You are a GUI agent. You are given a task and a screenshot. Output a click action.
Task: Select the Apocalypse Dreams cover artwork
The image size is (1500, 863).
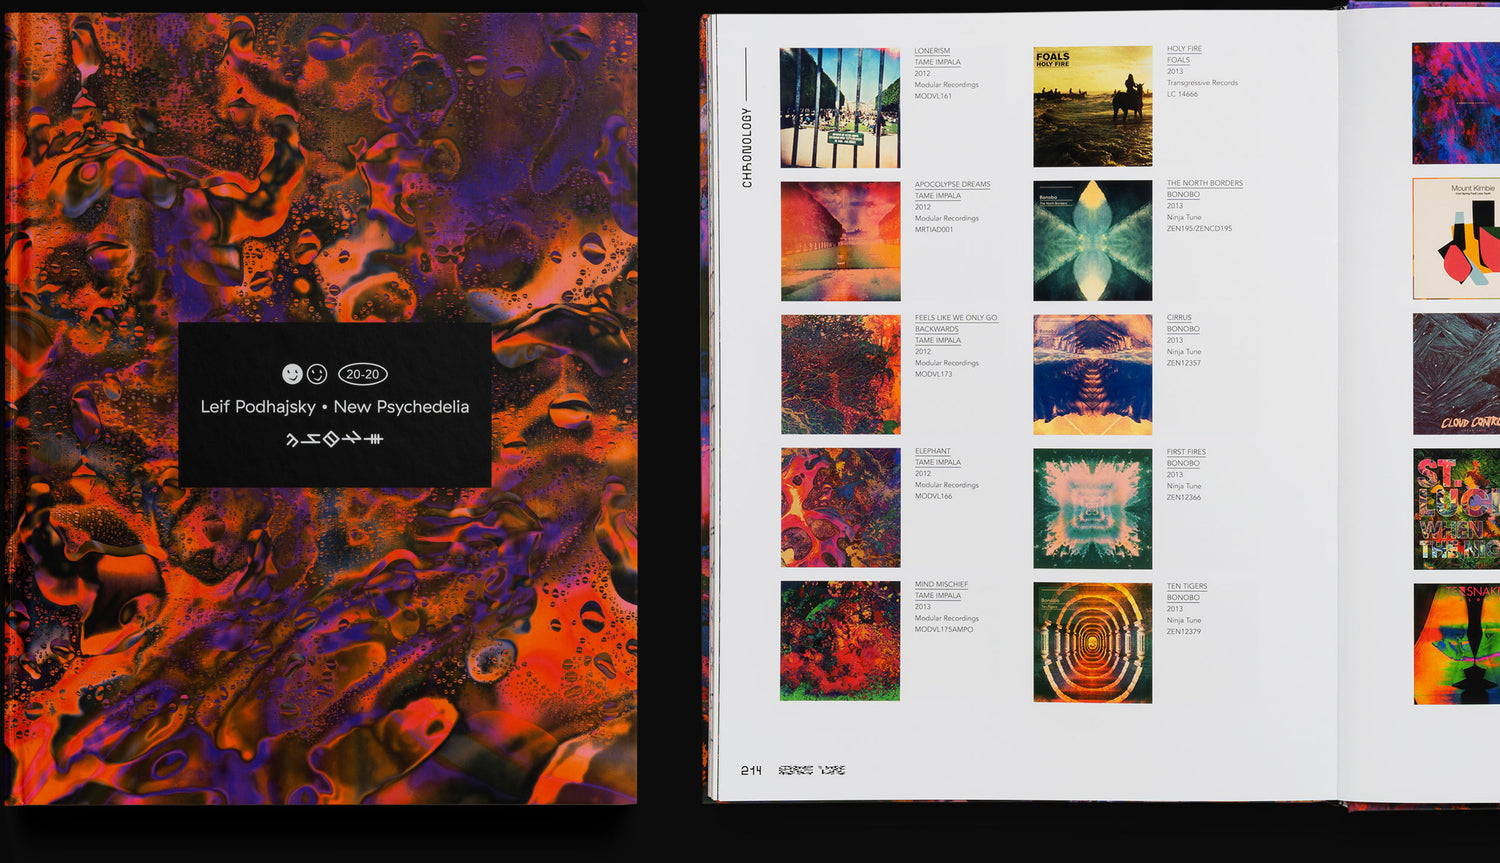click(x=840, y=241)
